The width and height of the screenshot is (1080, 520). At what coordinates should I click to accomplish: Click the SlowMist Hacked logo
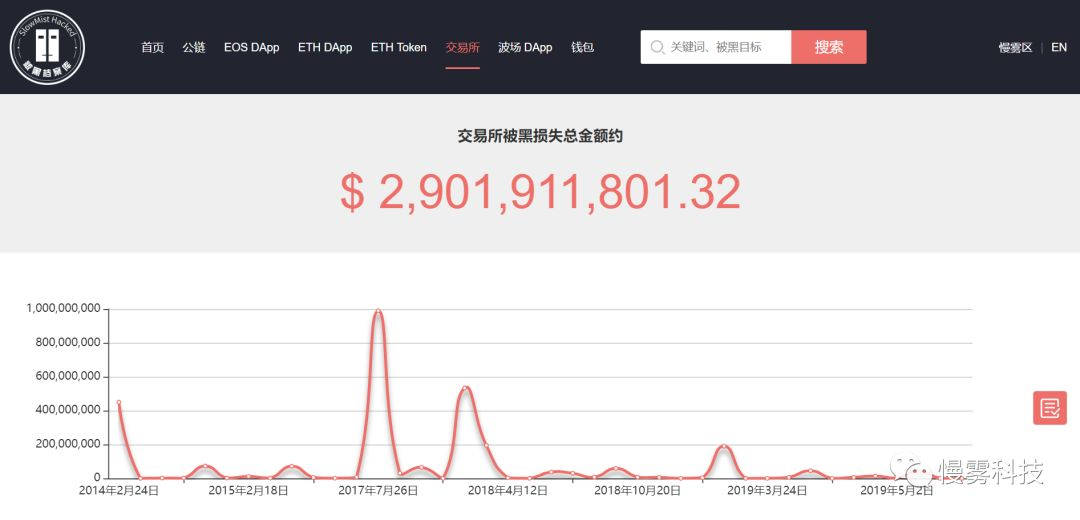47,46
